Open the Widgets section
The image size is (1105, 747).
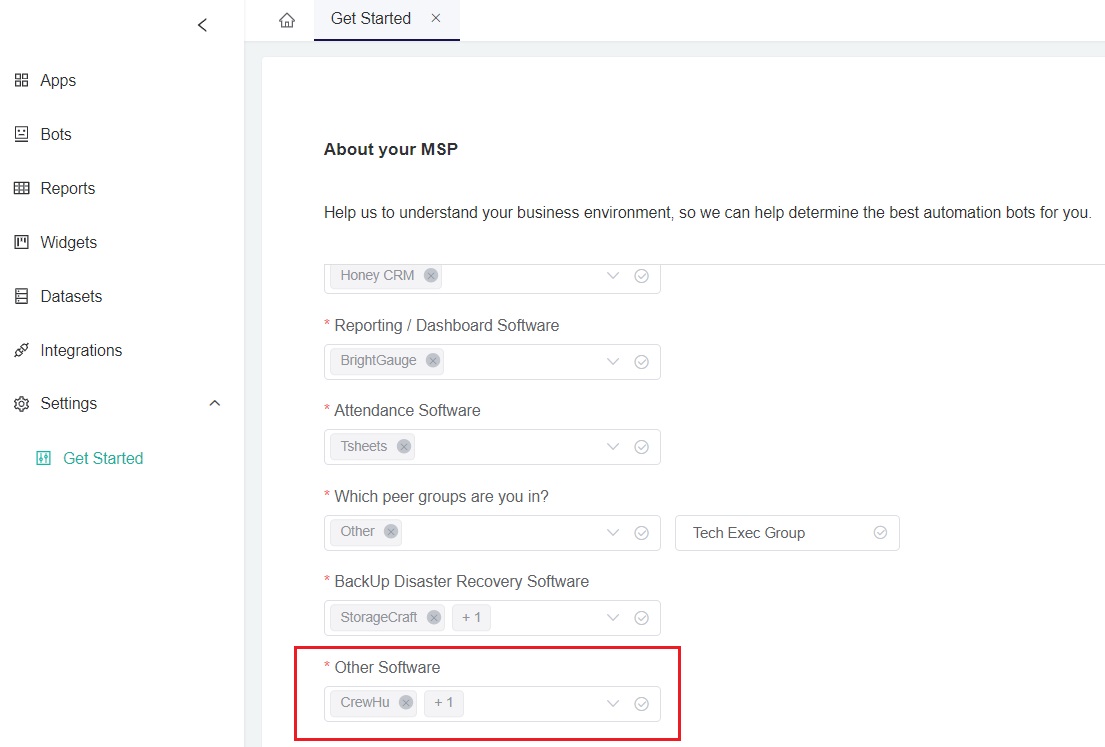click(x=68, y=242)
